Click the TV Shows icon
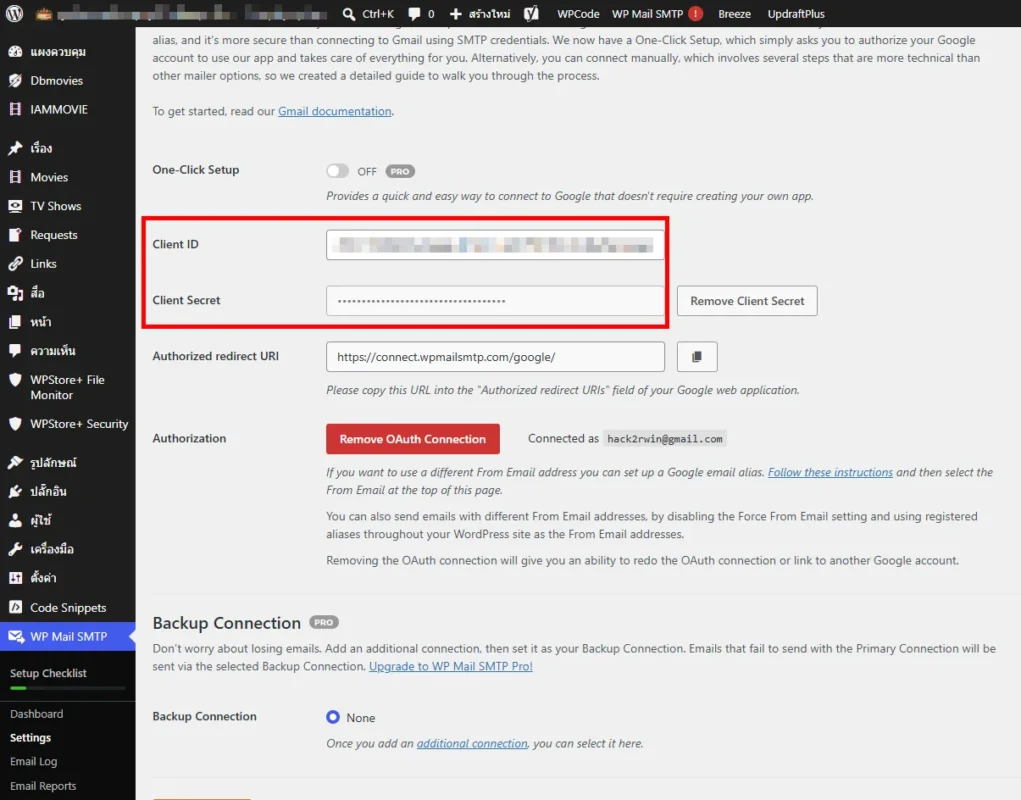 point(16,206)
